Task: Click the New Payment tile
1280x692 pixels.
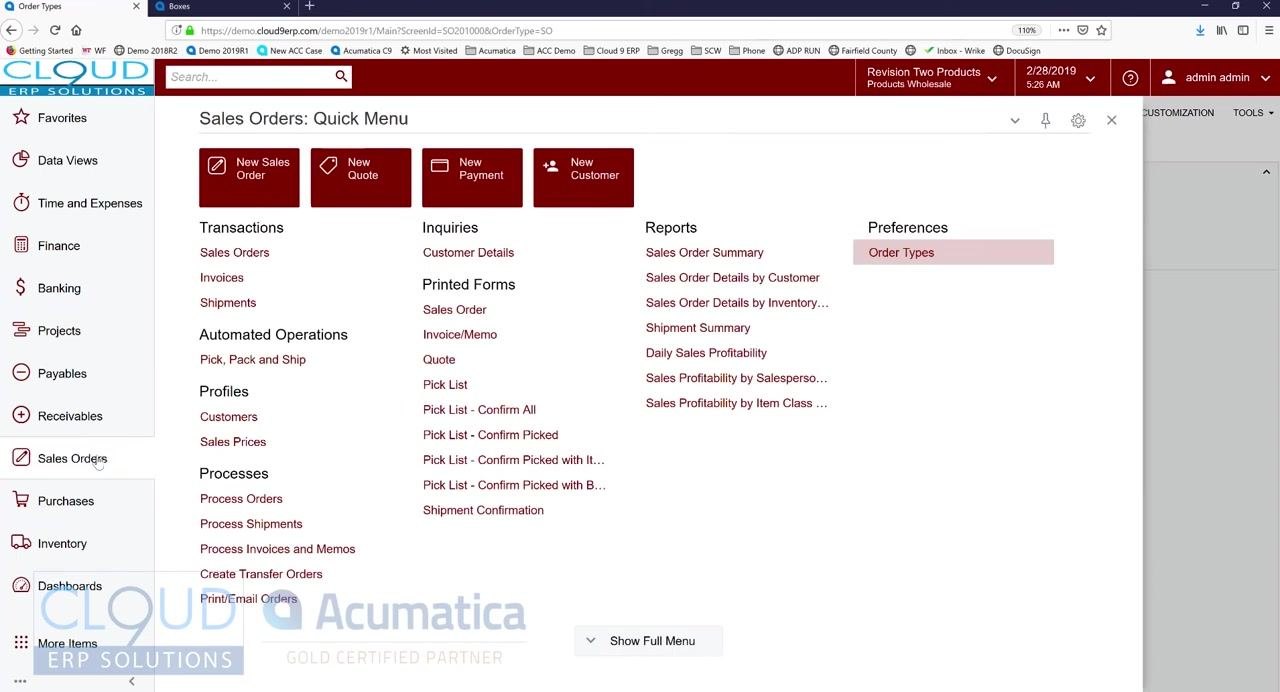Action: coord(472,178)
